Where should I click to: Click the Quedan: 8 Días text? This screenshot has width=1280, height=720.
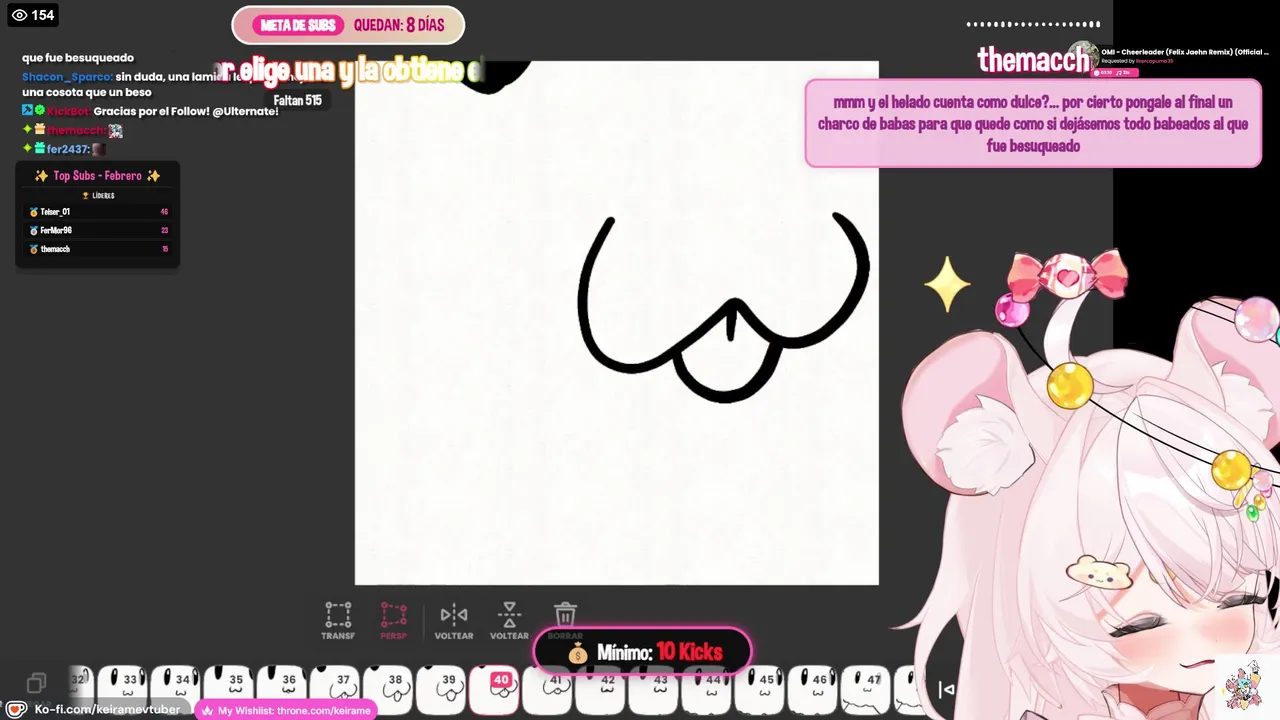pos(399,26)
